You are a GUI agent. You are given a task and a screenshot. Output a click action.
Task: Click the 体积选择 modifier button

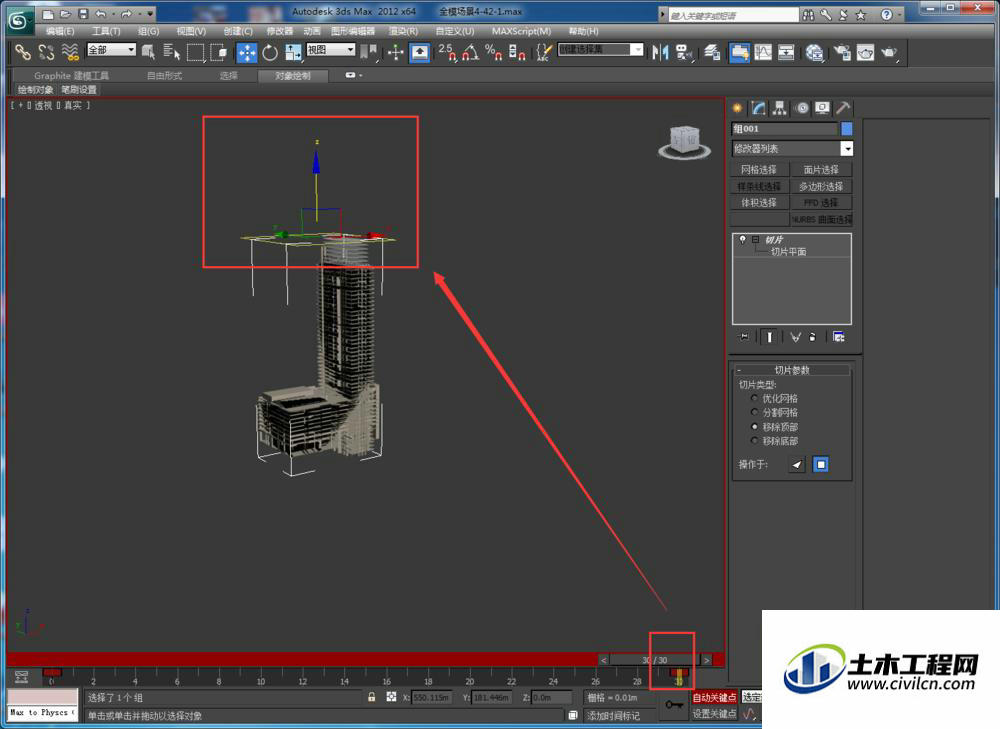pyautogui.click(x=759, y=203)
